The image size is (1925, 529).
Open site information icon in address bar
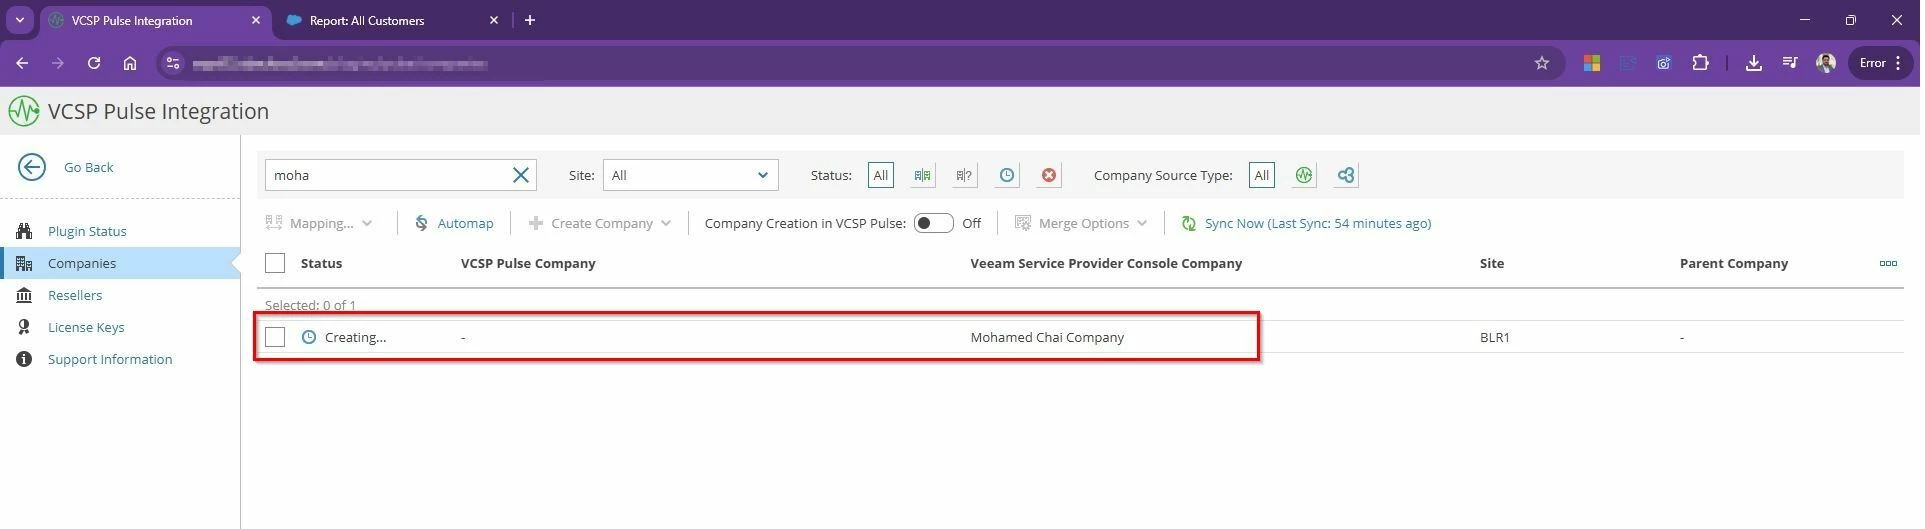point(173,63)
